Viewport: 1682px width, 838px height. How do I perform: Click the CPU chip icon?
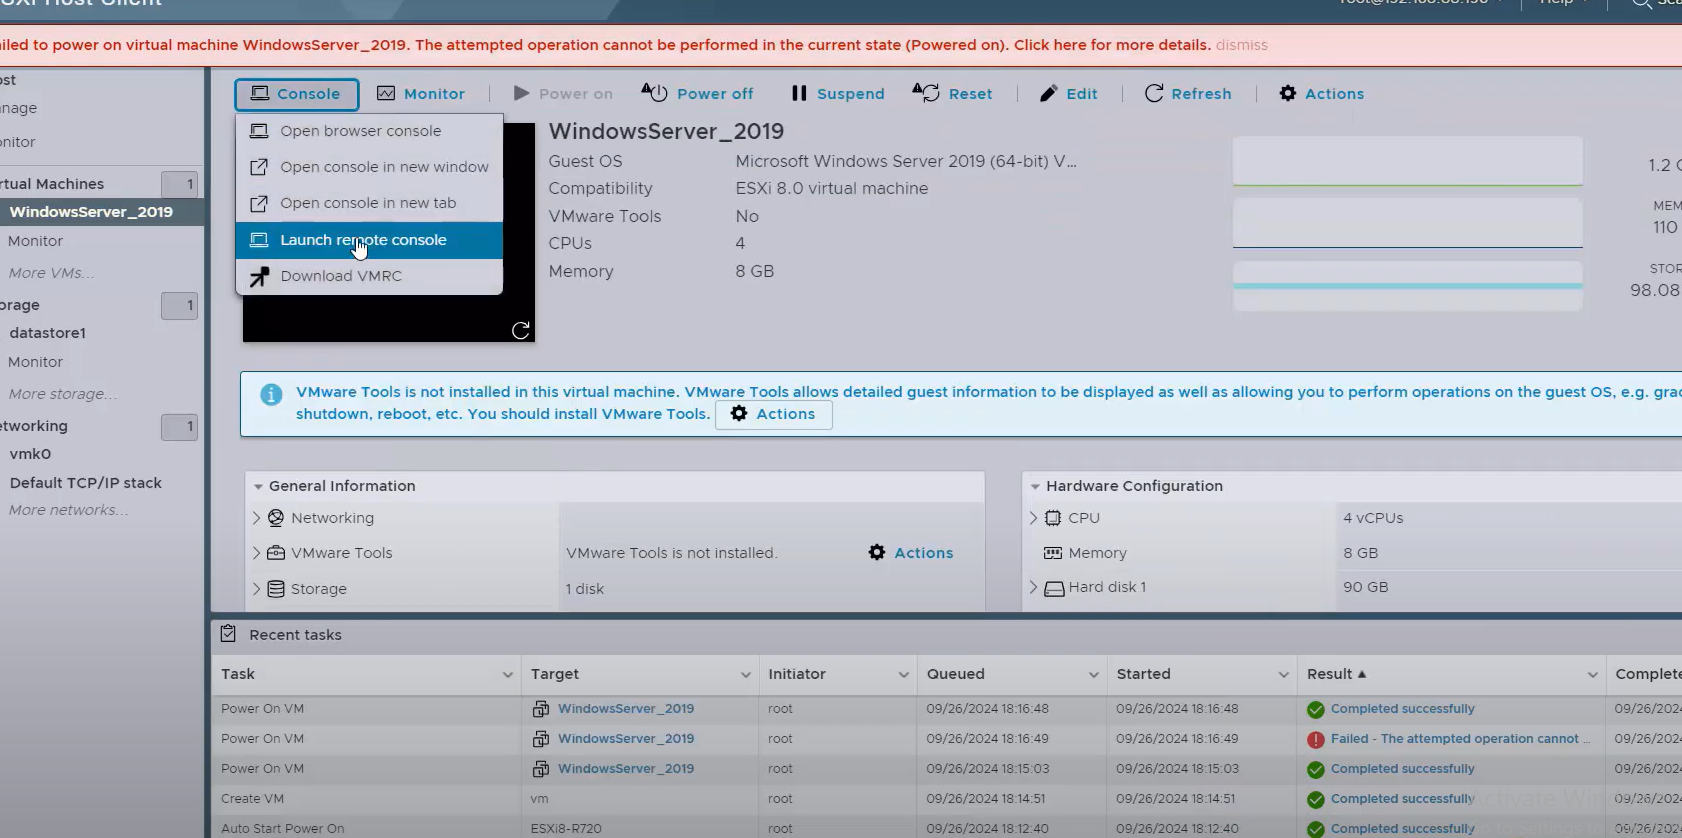point(1053,518)
